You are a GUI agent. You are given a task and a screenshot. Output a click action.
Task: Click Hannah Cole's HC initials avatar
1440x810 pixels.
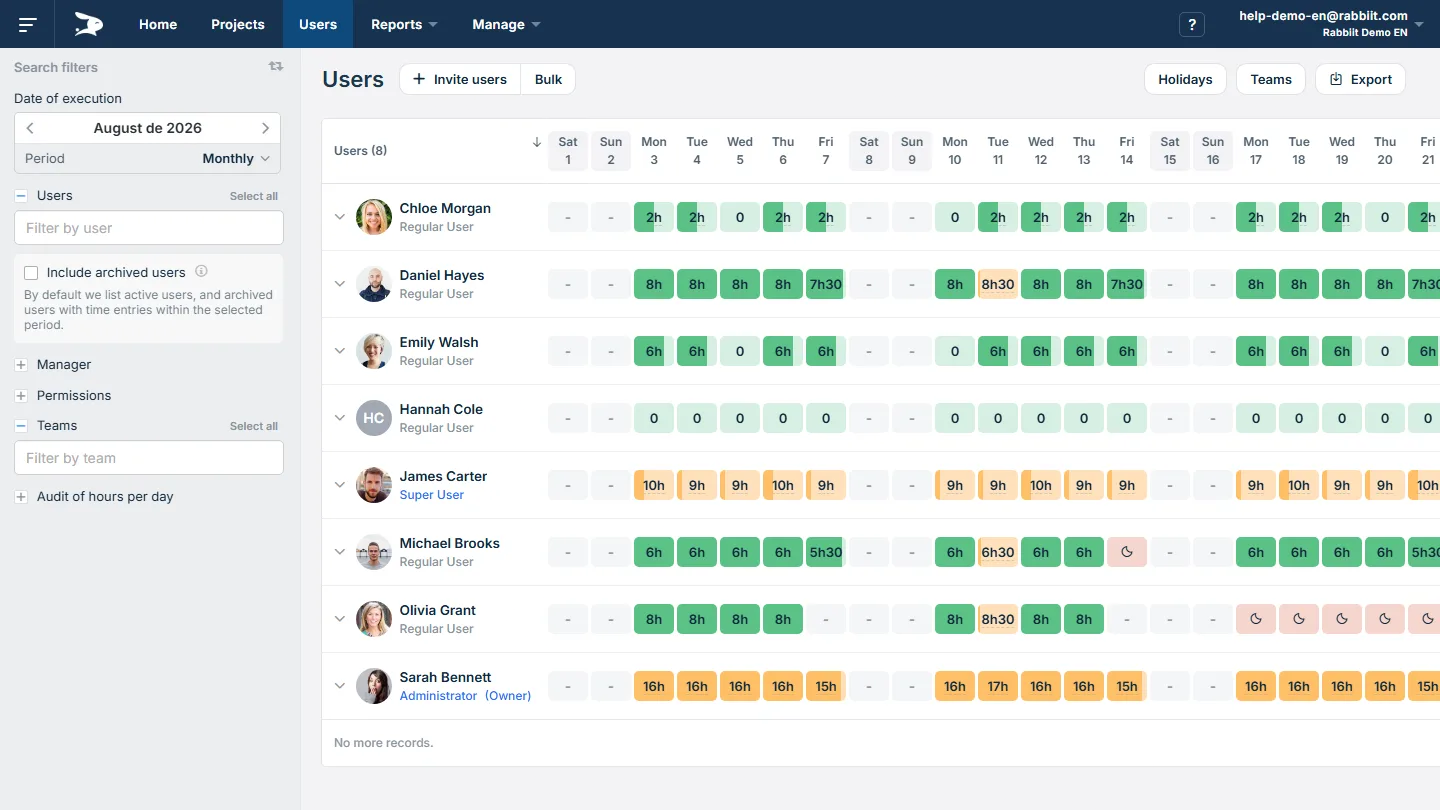374,418
